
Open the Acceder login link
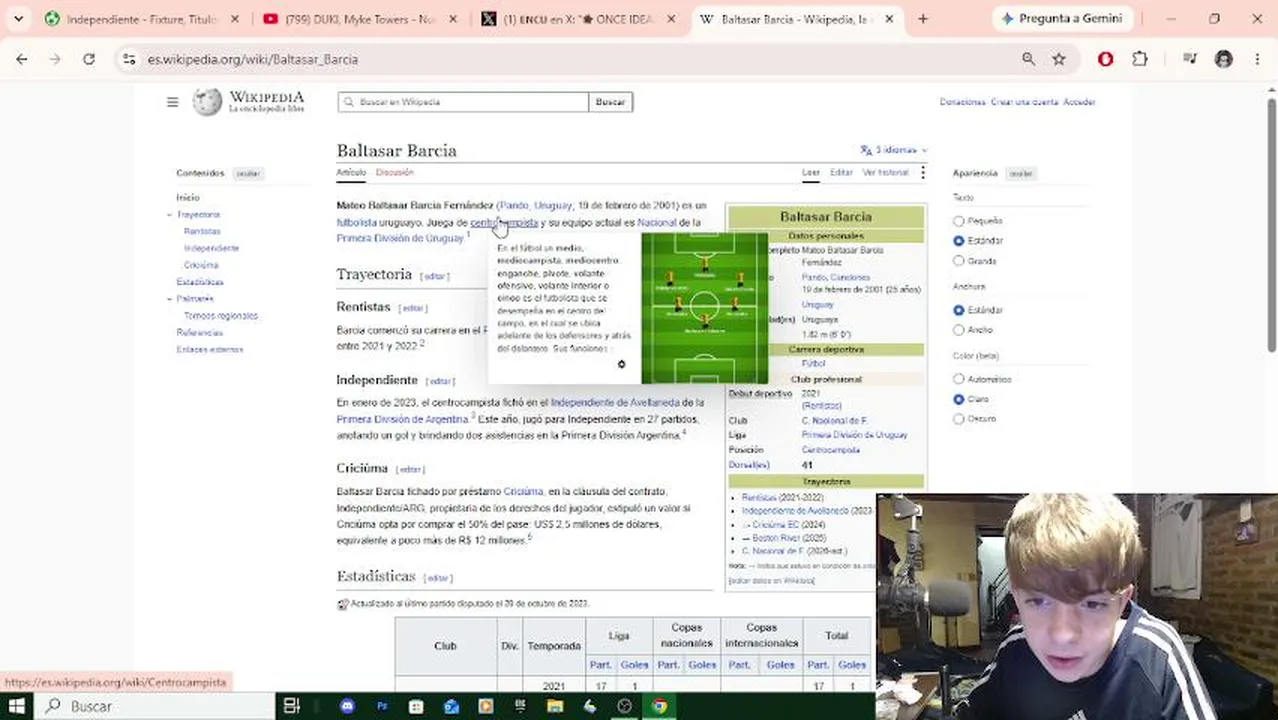coord(1079,102)
